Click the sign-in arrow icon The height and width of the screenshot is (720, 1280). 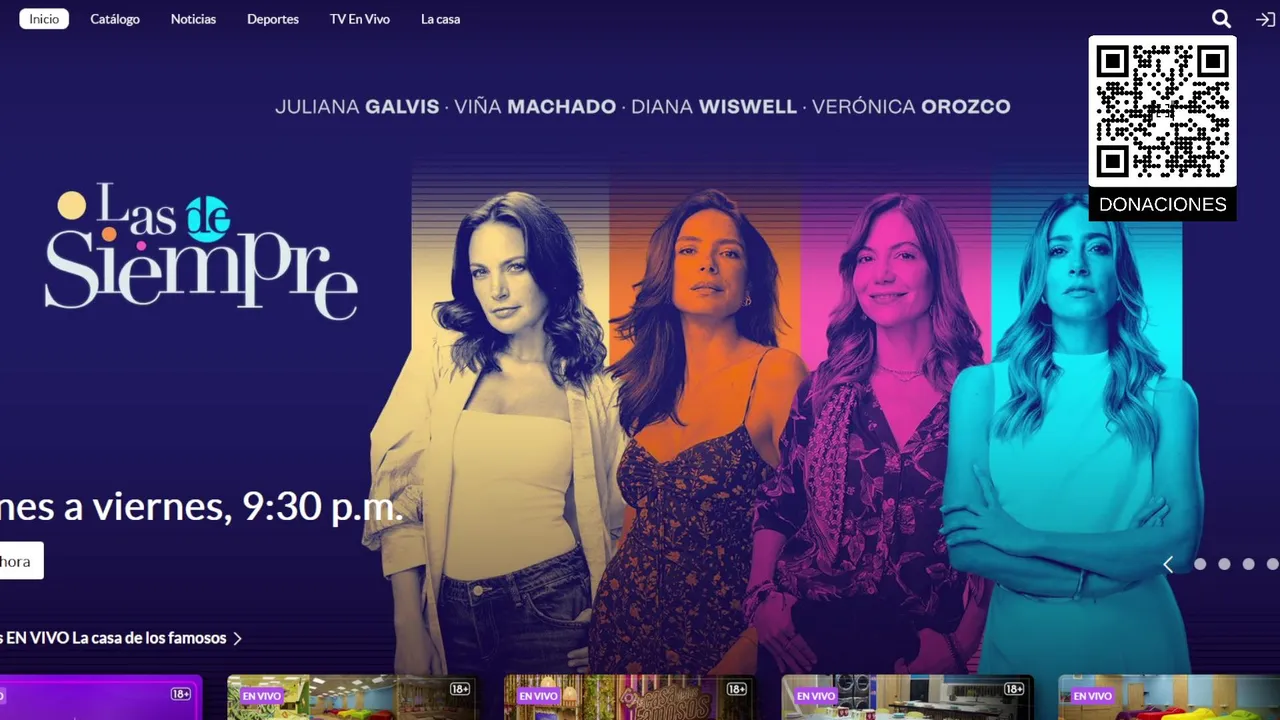coord(1265,19)
